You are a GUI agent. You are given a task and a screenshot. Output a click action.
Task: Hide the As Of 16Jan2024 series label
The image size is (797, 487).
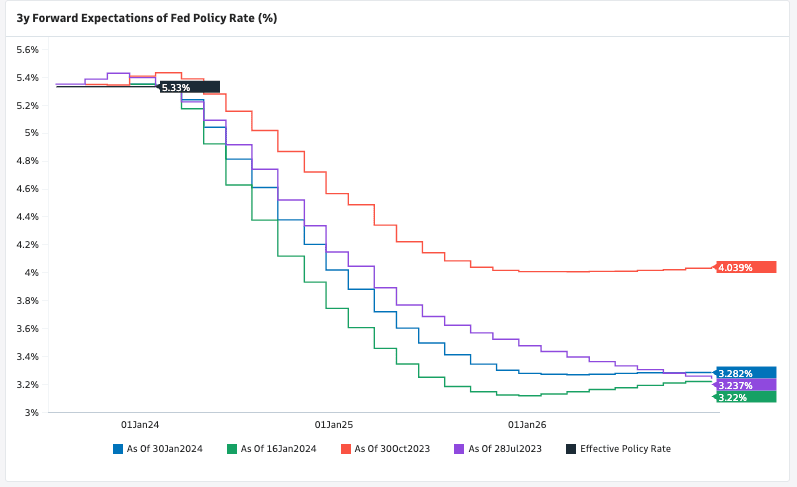[278, 449]
